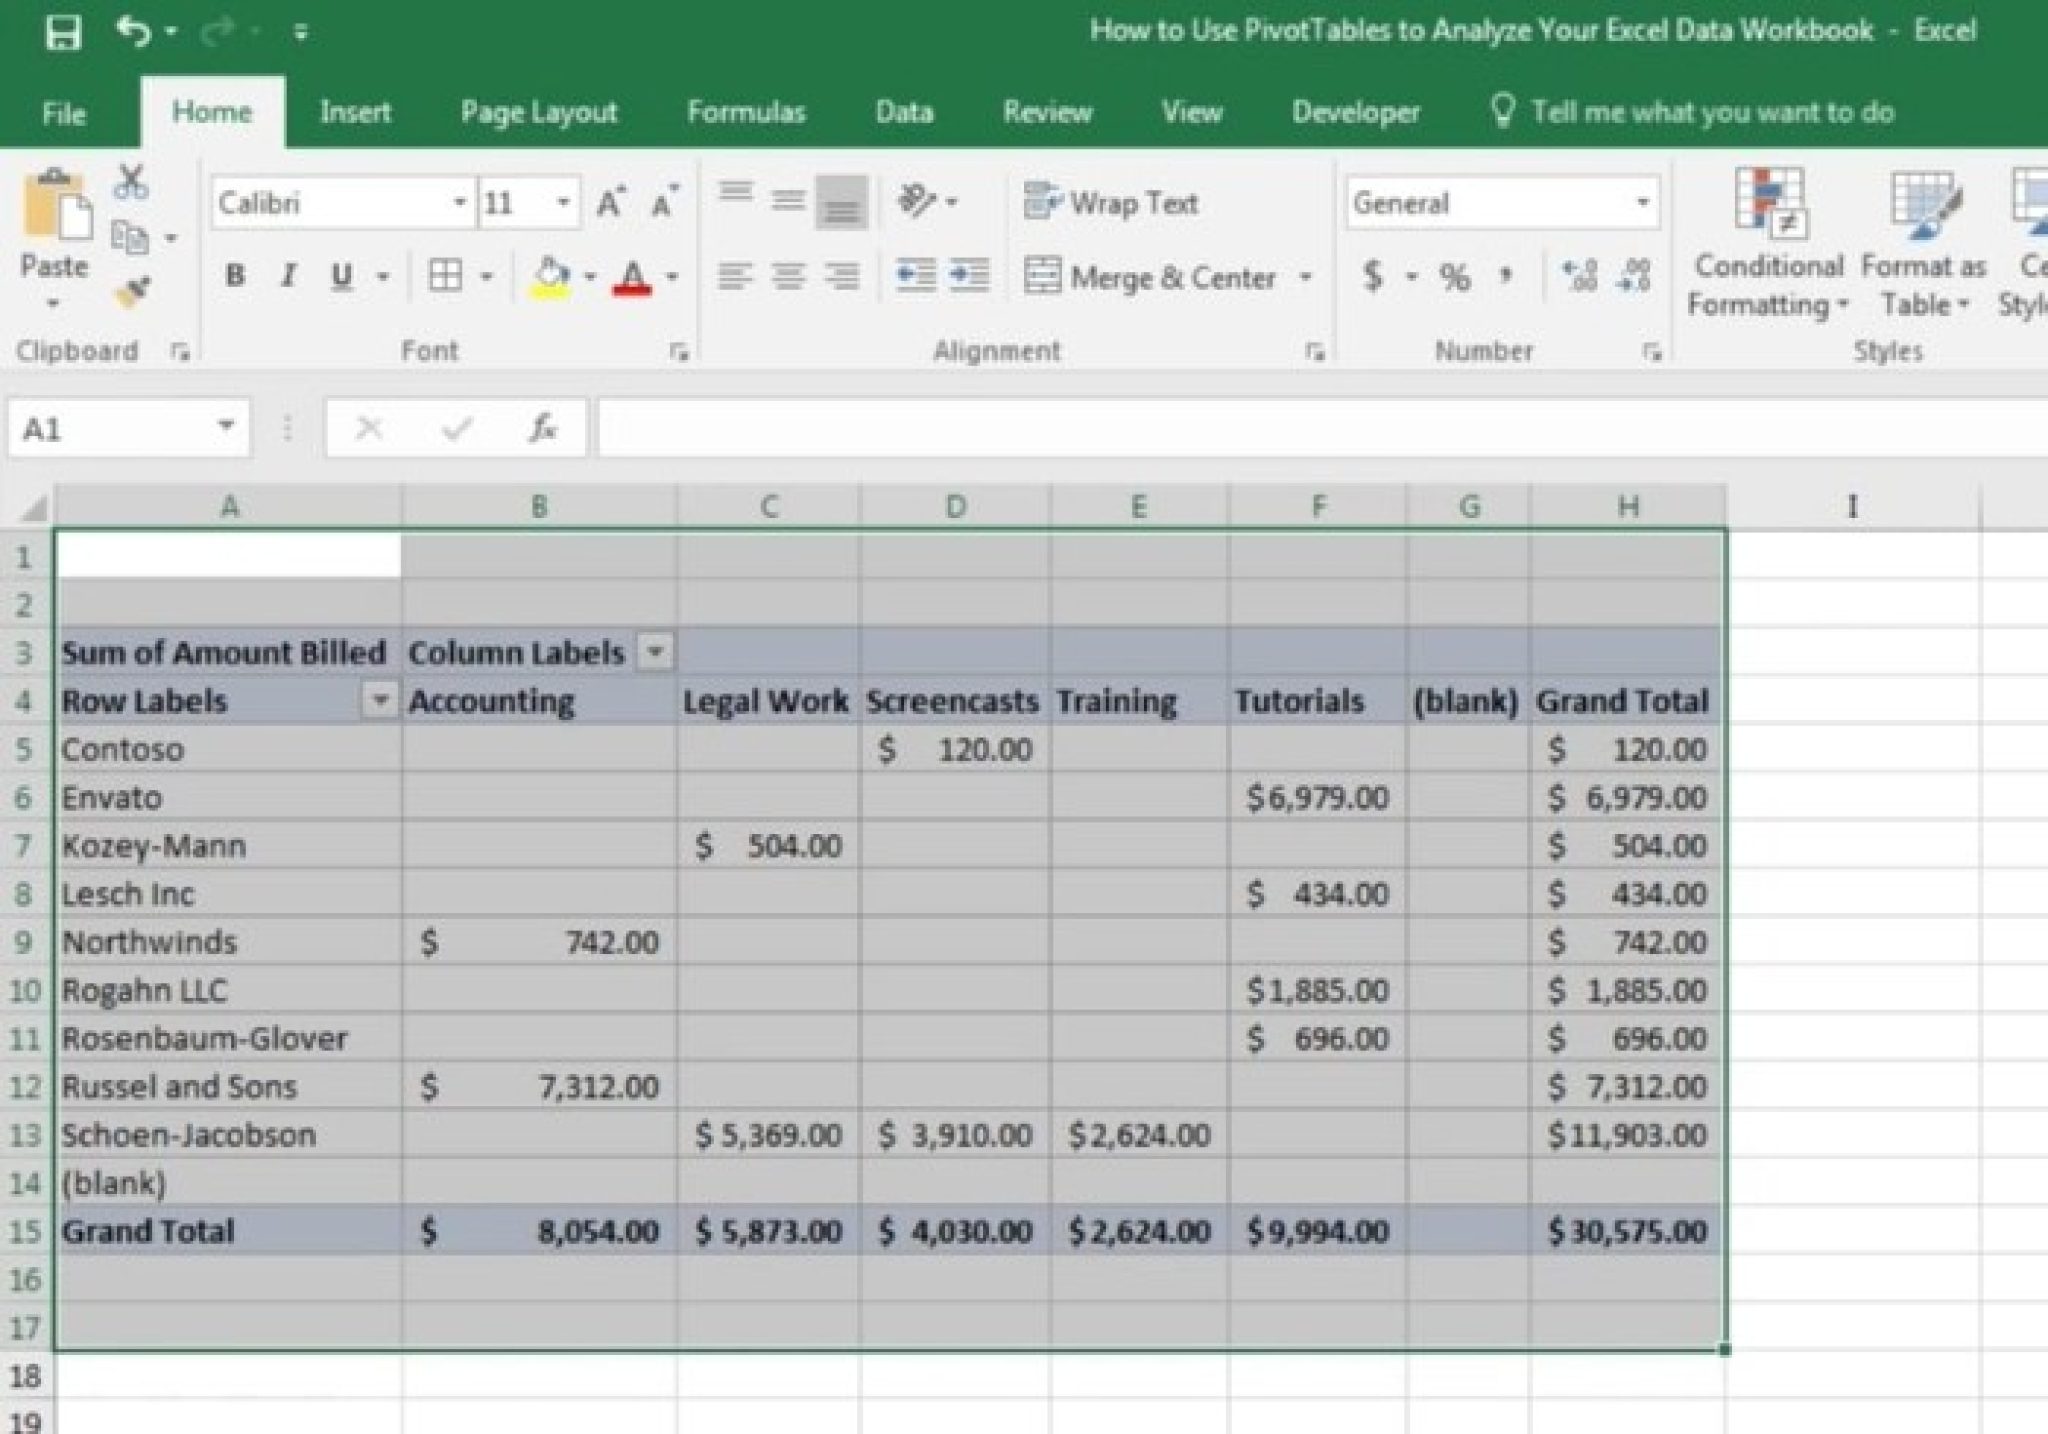Switch to the Data ribbon tab
Viewport: 2048px width, 1434px height.
coord(903,113)
